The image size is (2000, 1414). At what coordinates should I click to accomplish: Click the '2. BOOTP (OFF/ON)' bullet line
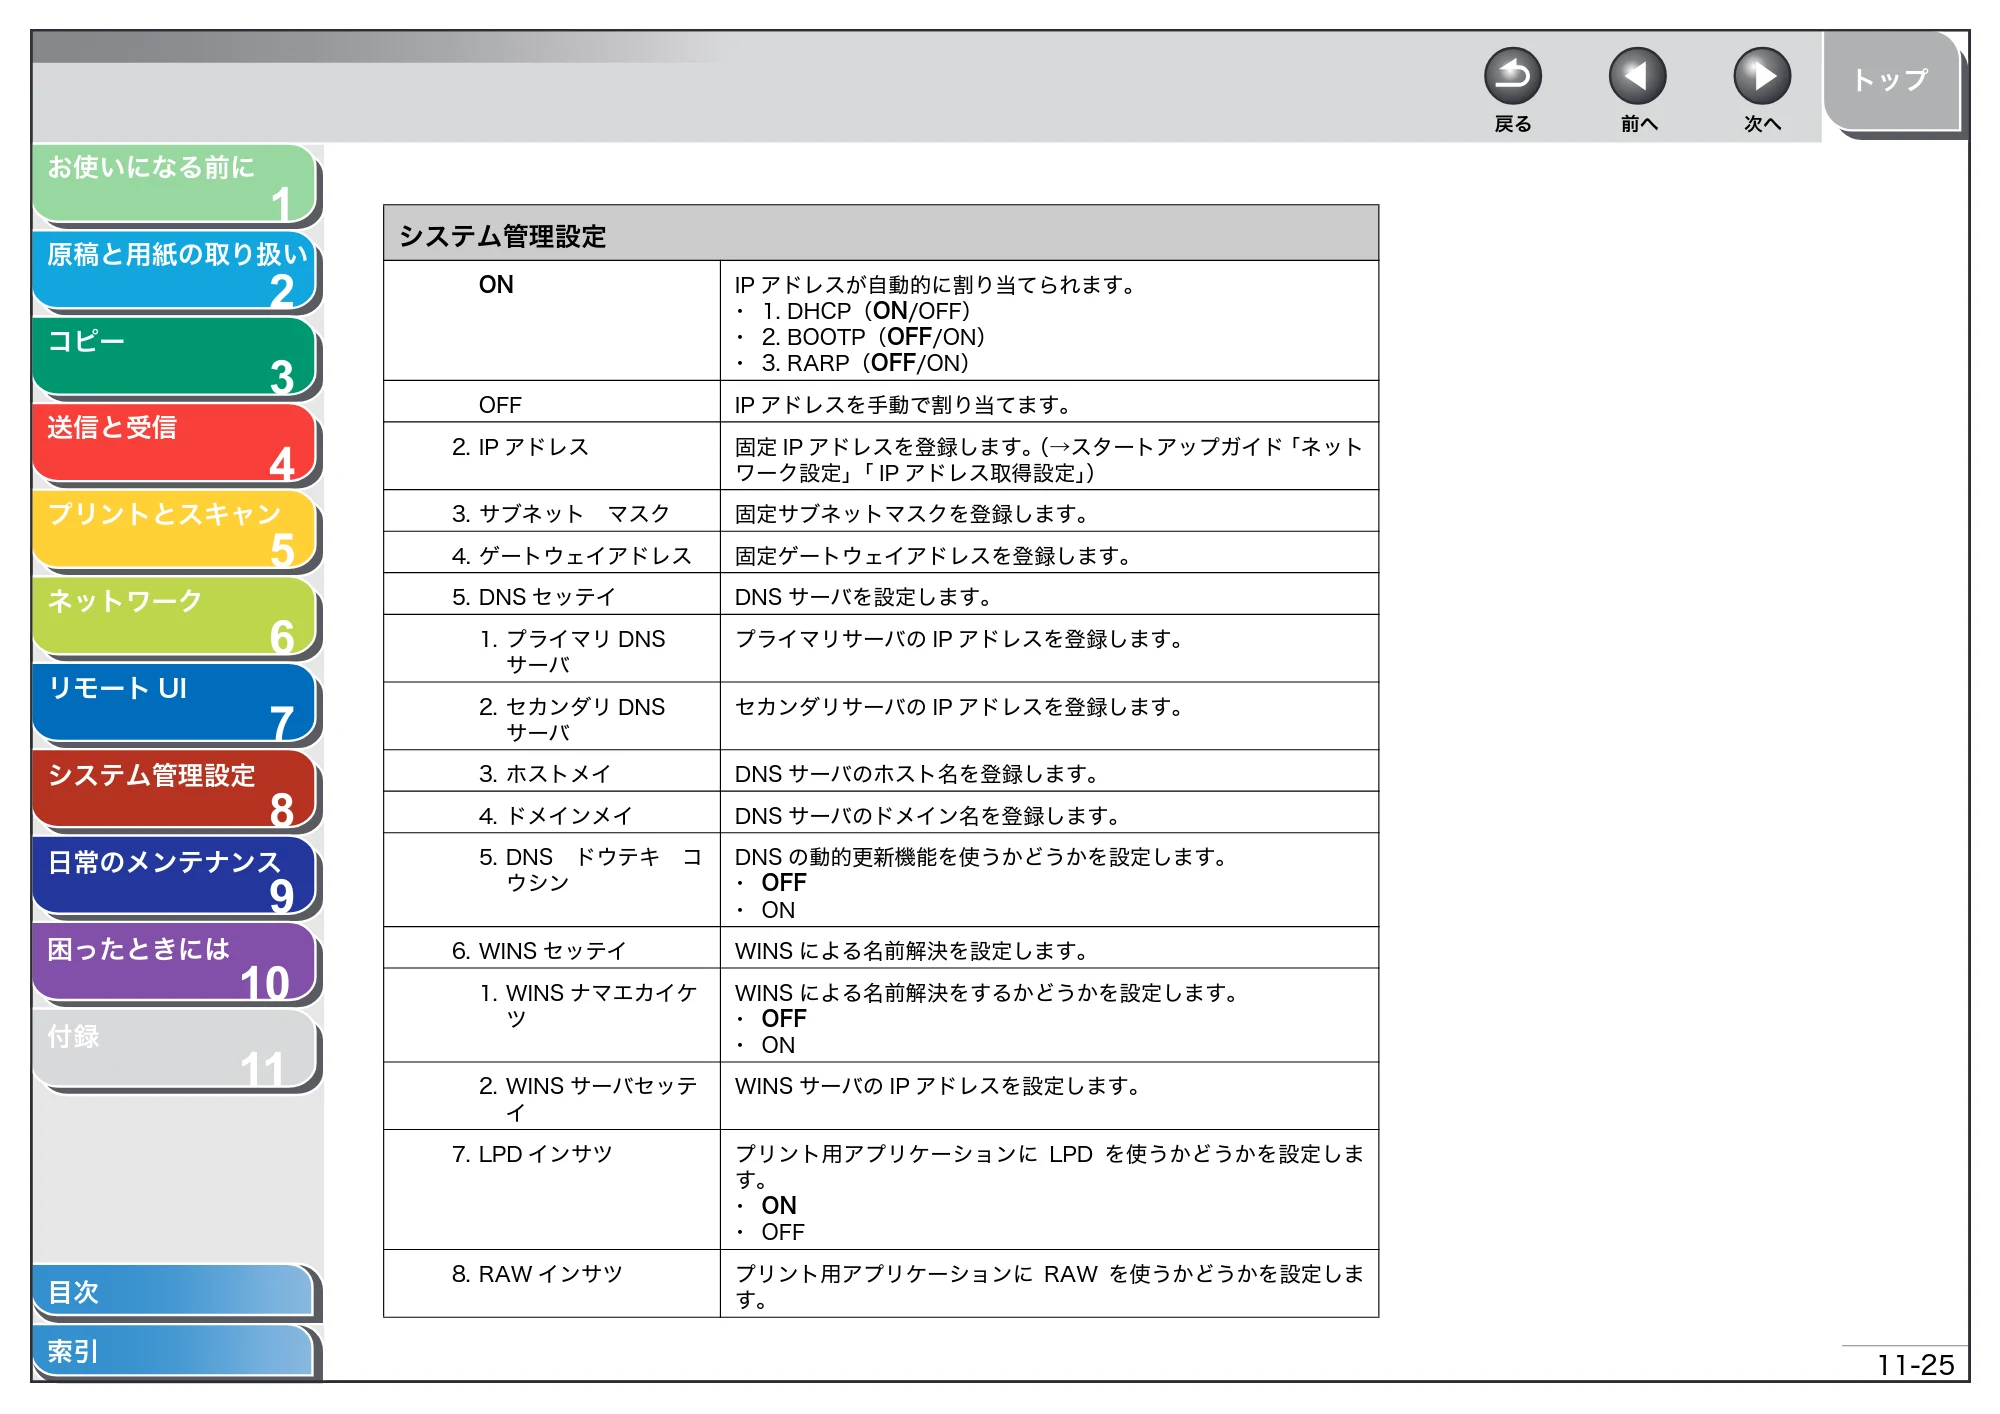coord(862,337)
